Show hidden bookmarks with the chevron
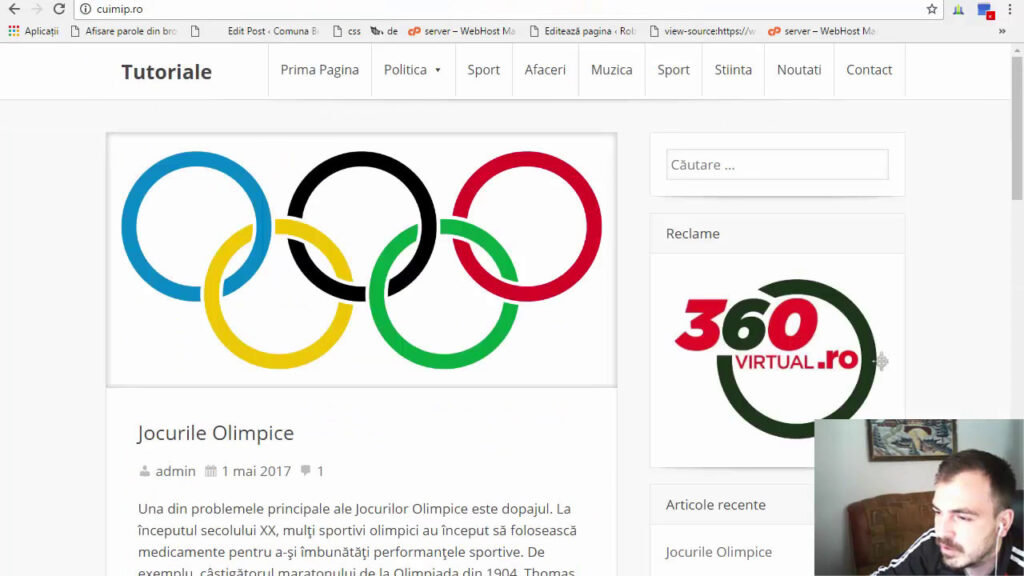 tap(1002, 31)
